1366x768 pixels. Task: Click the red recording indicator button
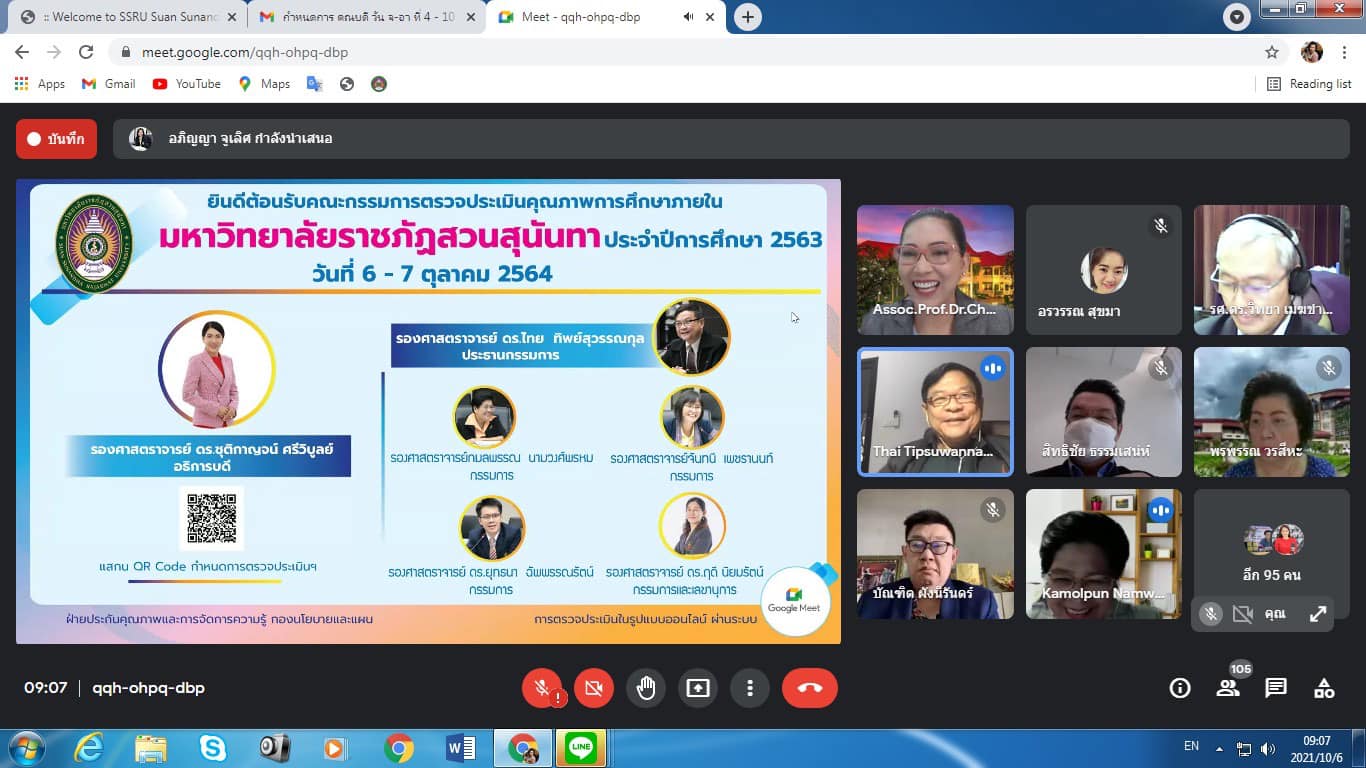[x=56, y=139]
